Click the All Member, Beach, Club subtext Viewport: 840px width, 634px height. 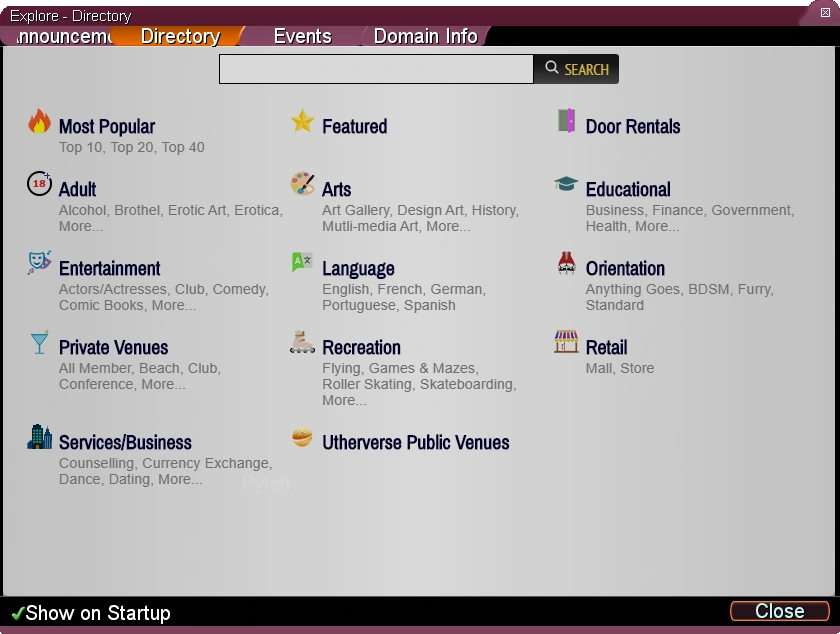pyautogui.click(x=139, y=368)
